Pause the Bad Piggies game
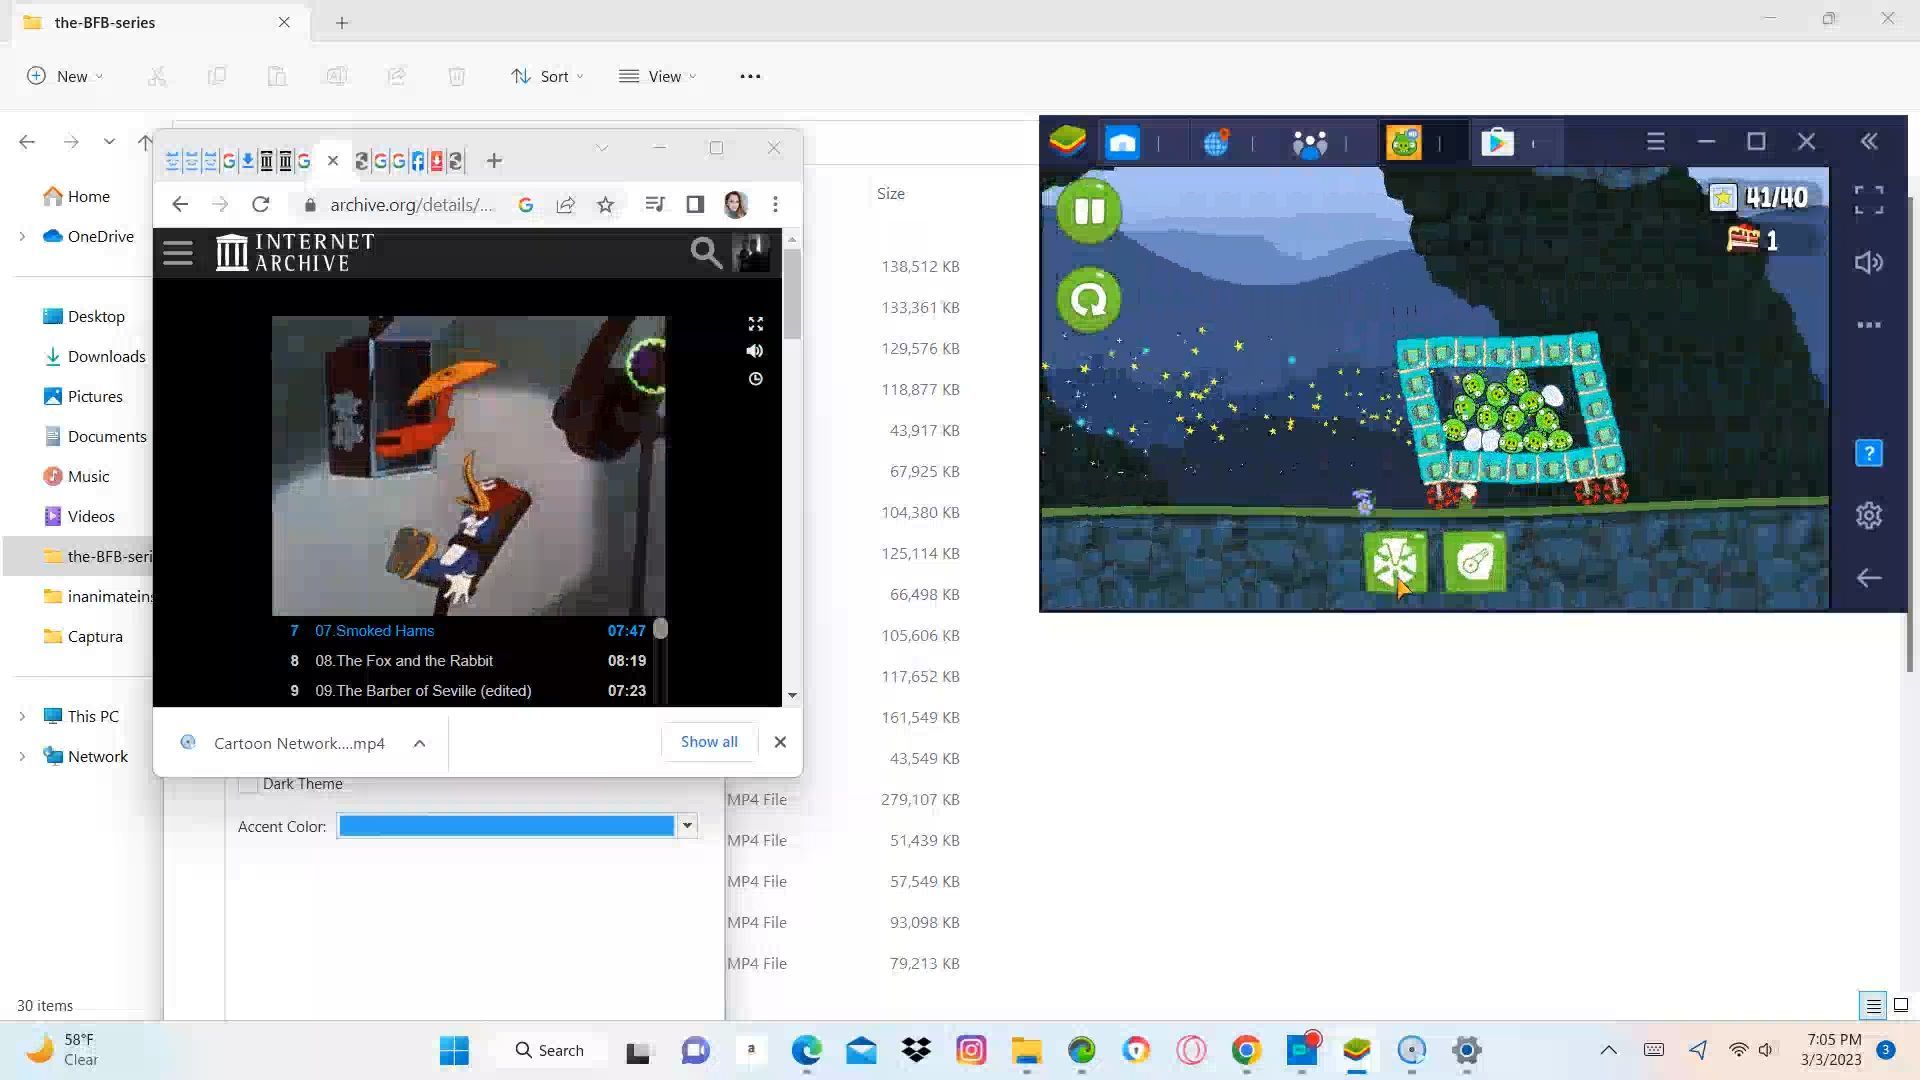Screen dimensions: 1920x1080 pyautogui.click(x=1089, y=211)
